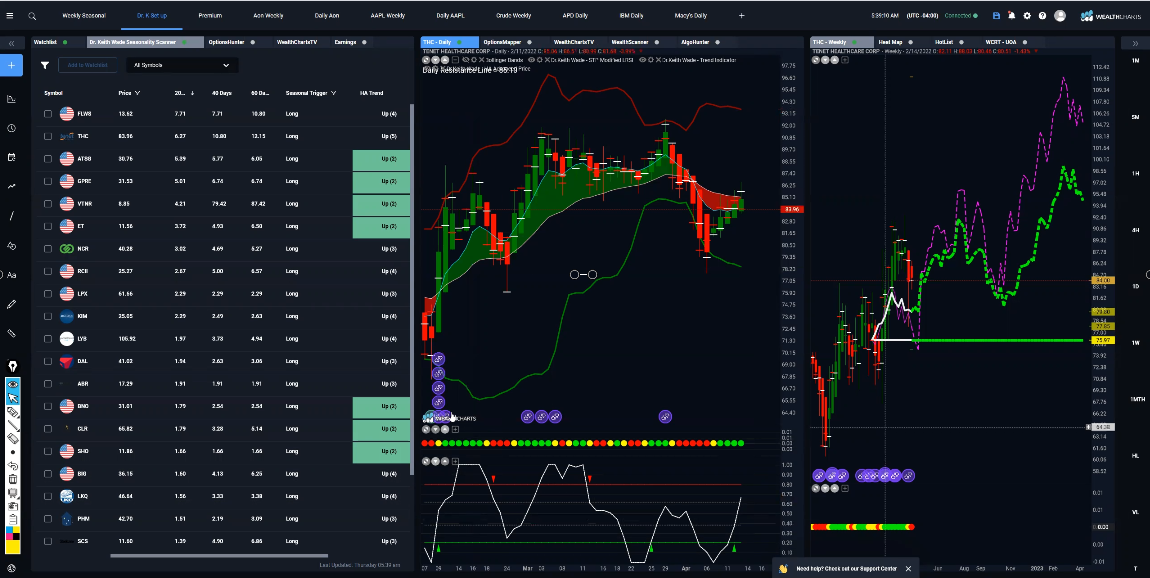The image size is (1150, 578).
Task: Open the search magnifier in top bar
Action: pyautogui.click(x=32, y=15)
